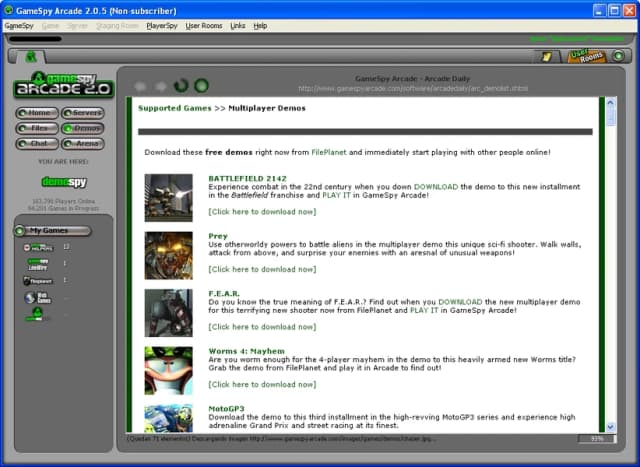Click the Worms 4 Mayhem thumbnail
The image size is (640, 467).
coord(169,371)
